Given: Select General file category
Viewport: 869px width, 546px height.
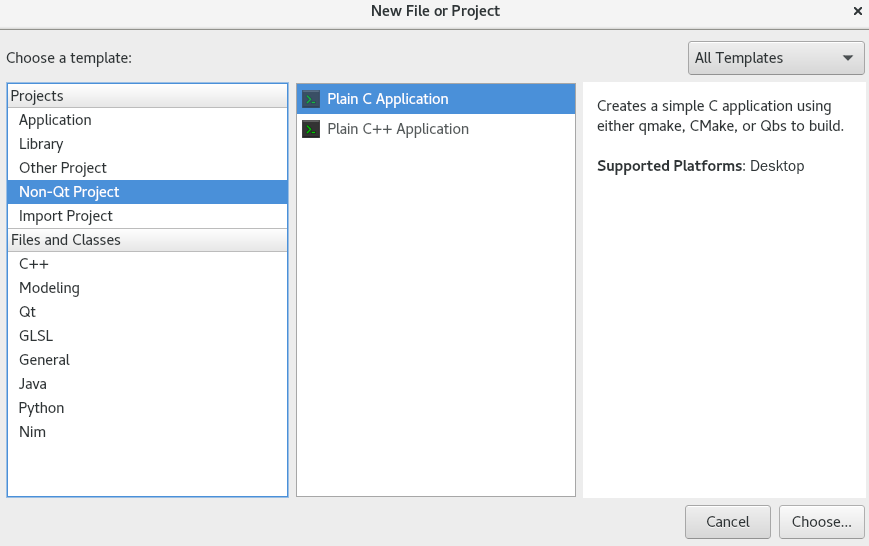Looking at the screenshot, I should click(147, 360).
